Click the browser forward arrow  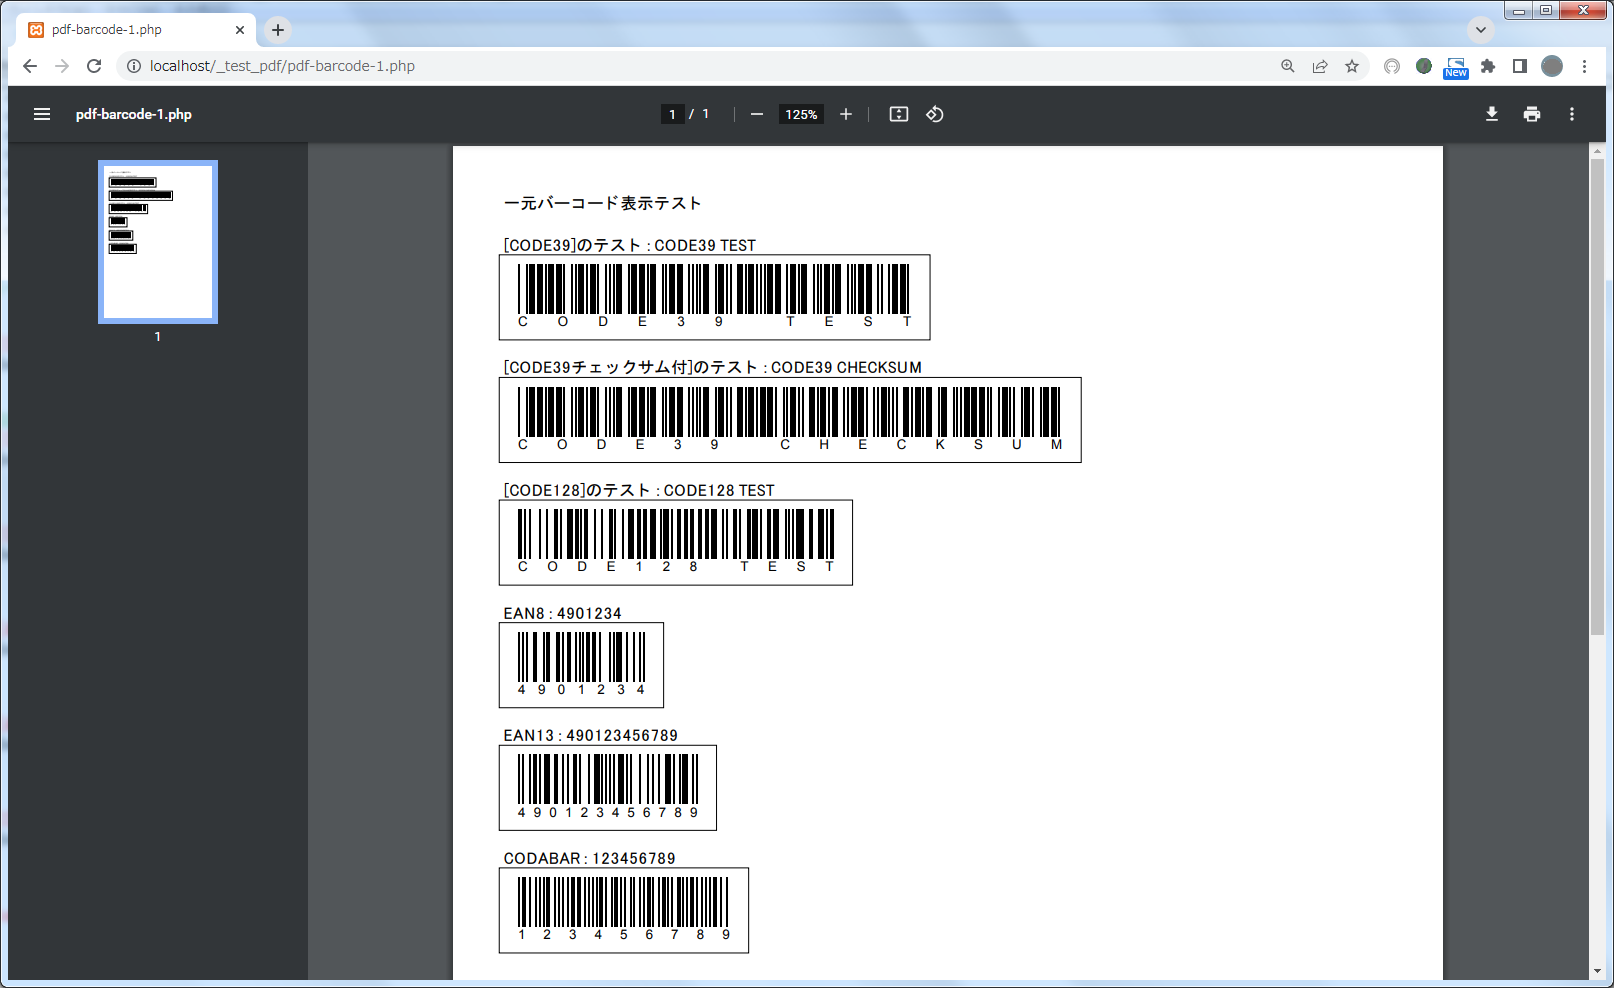pyautogui.click(x=62, y=66)
